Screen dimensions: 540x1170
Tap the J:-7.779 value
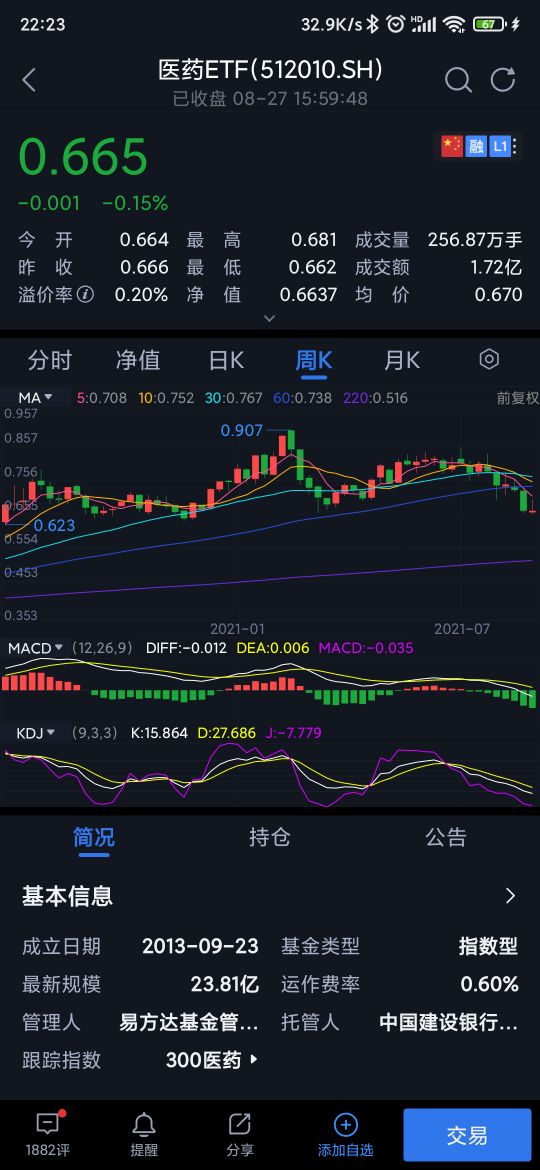(x=293, y=733)
